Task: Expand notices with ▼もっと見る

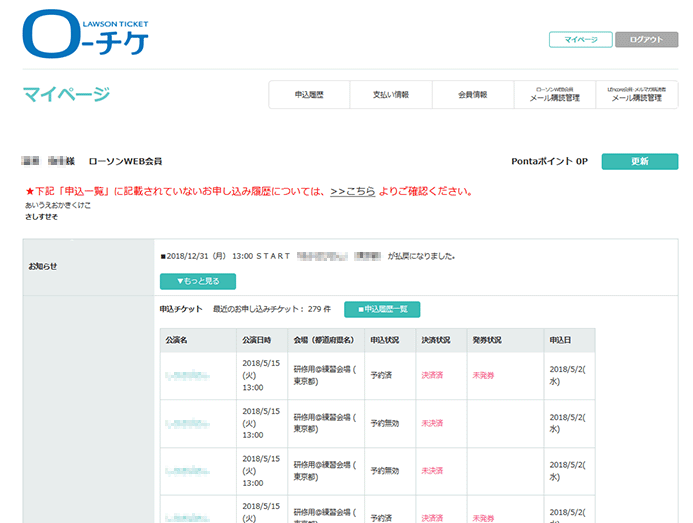Action: [198, 282]
